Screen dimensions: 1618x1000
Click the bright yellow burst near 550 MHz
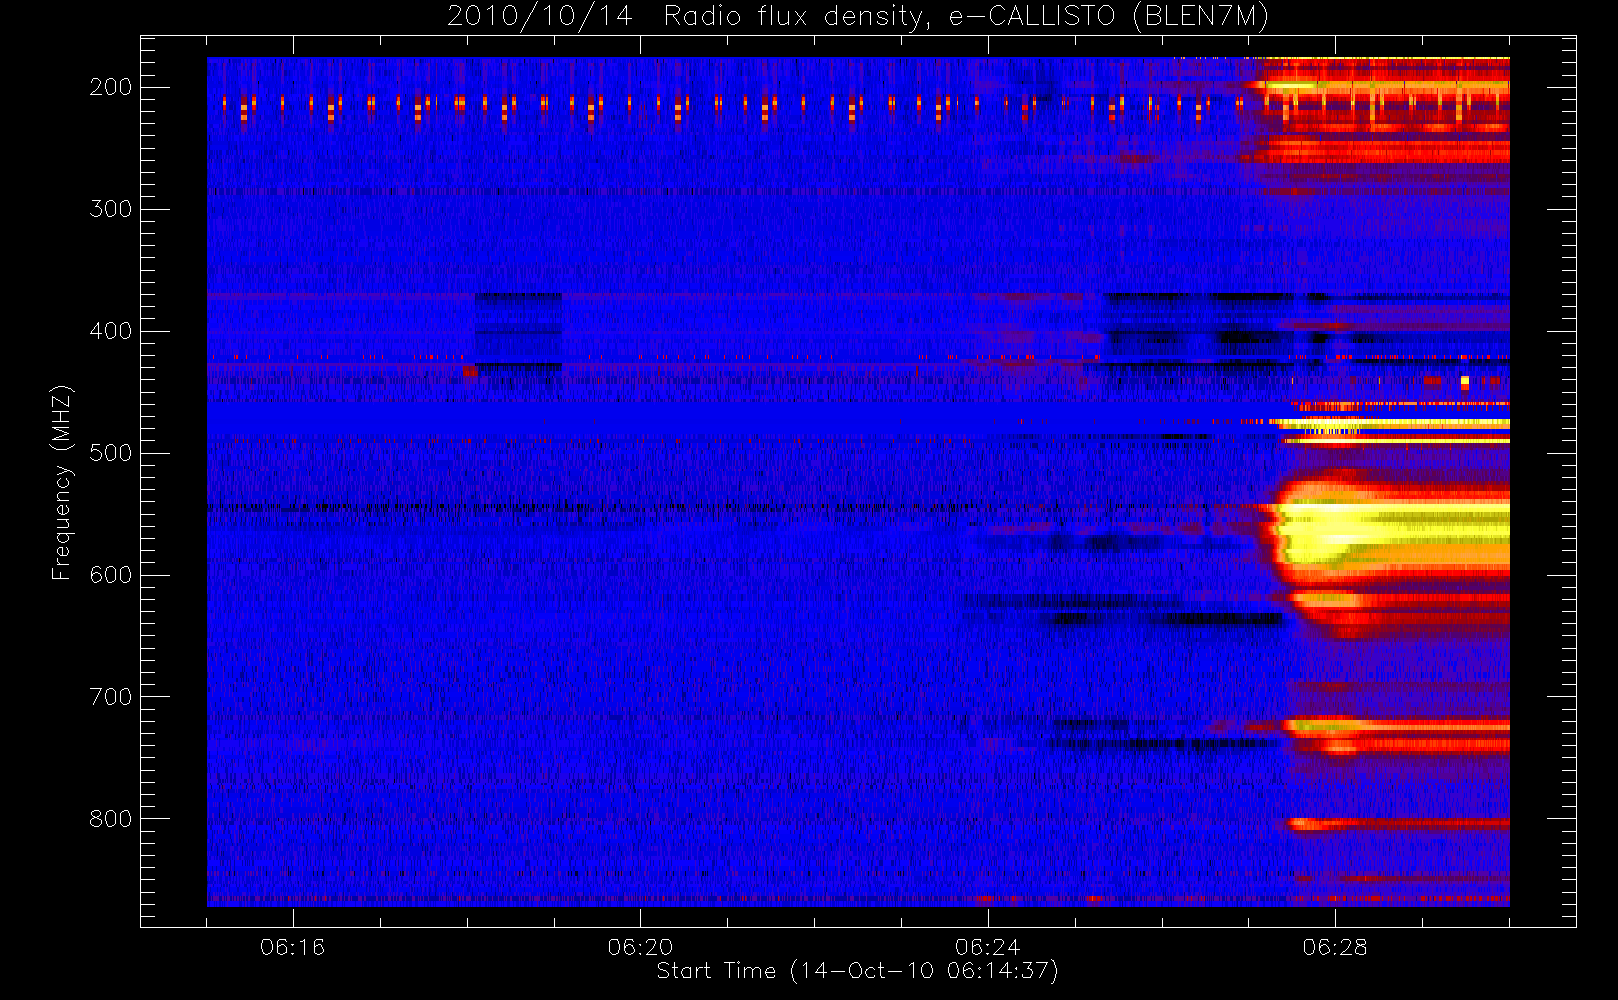[x=1390, y=535]
